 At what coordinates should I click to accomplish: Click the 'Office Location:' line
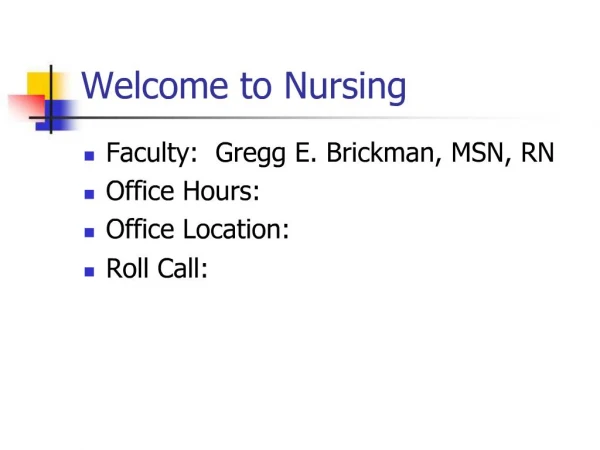(x=197, y=229)
